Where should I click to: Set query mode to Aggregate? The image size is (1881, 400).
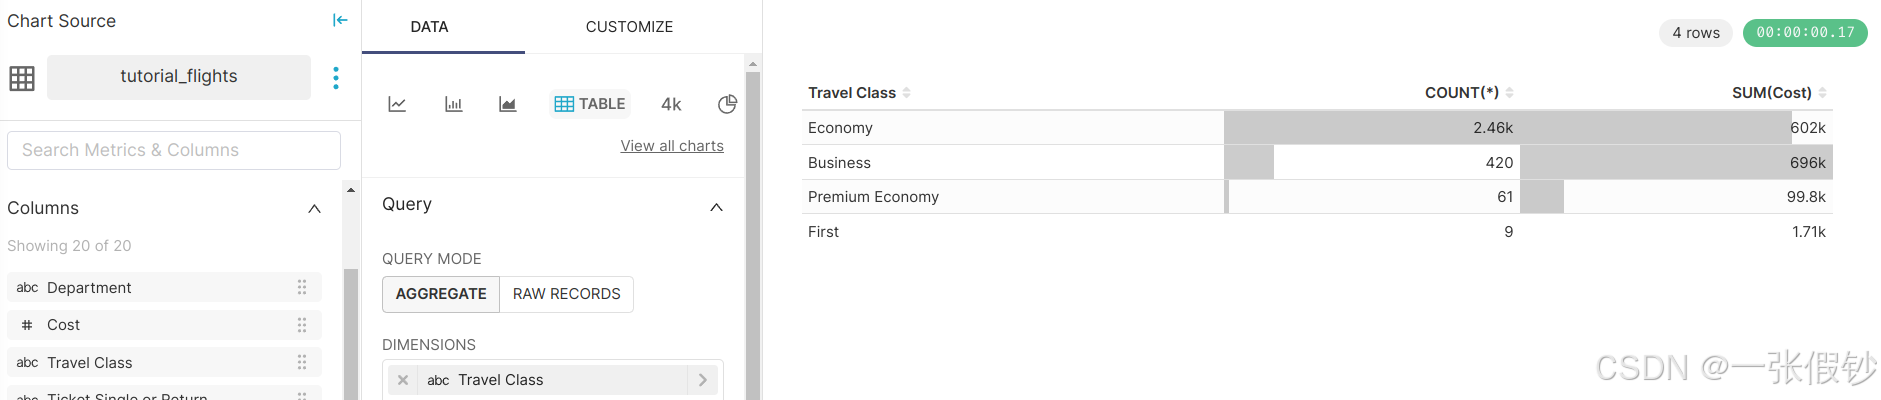pyautogui.click(x=441, y=294)
